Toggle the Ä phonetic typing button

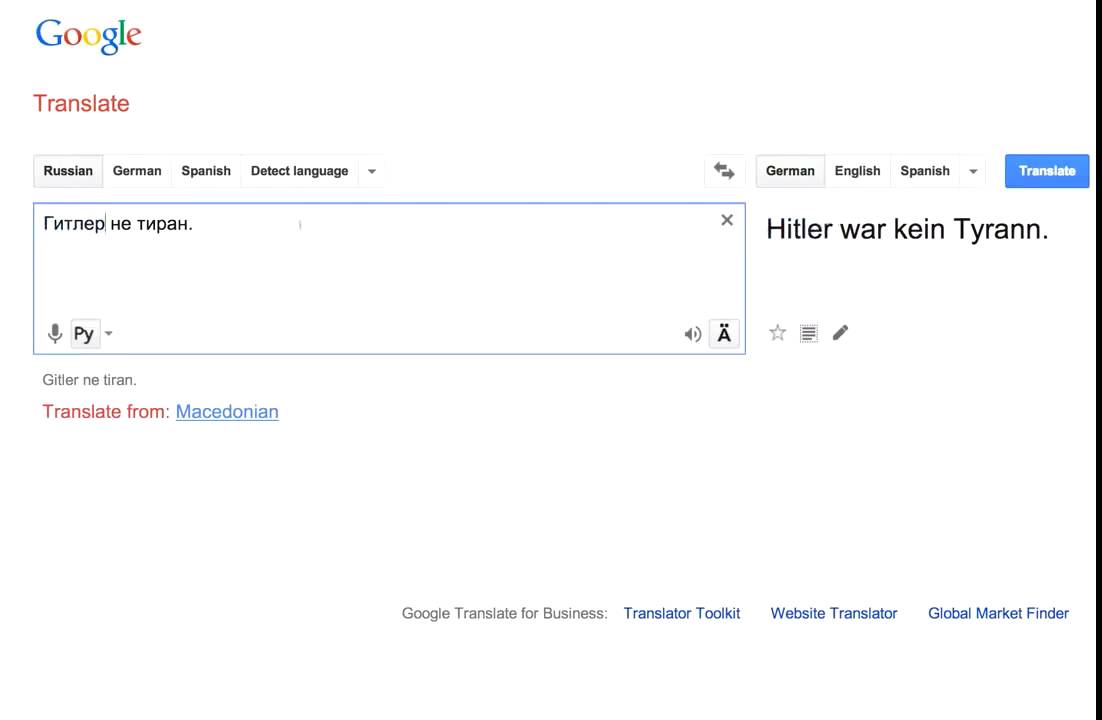click(724, 334)
